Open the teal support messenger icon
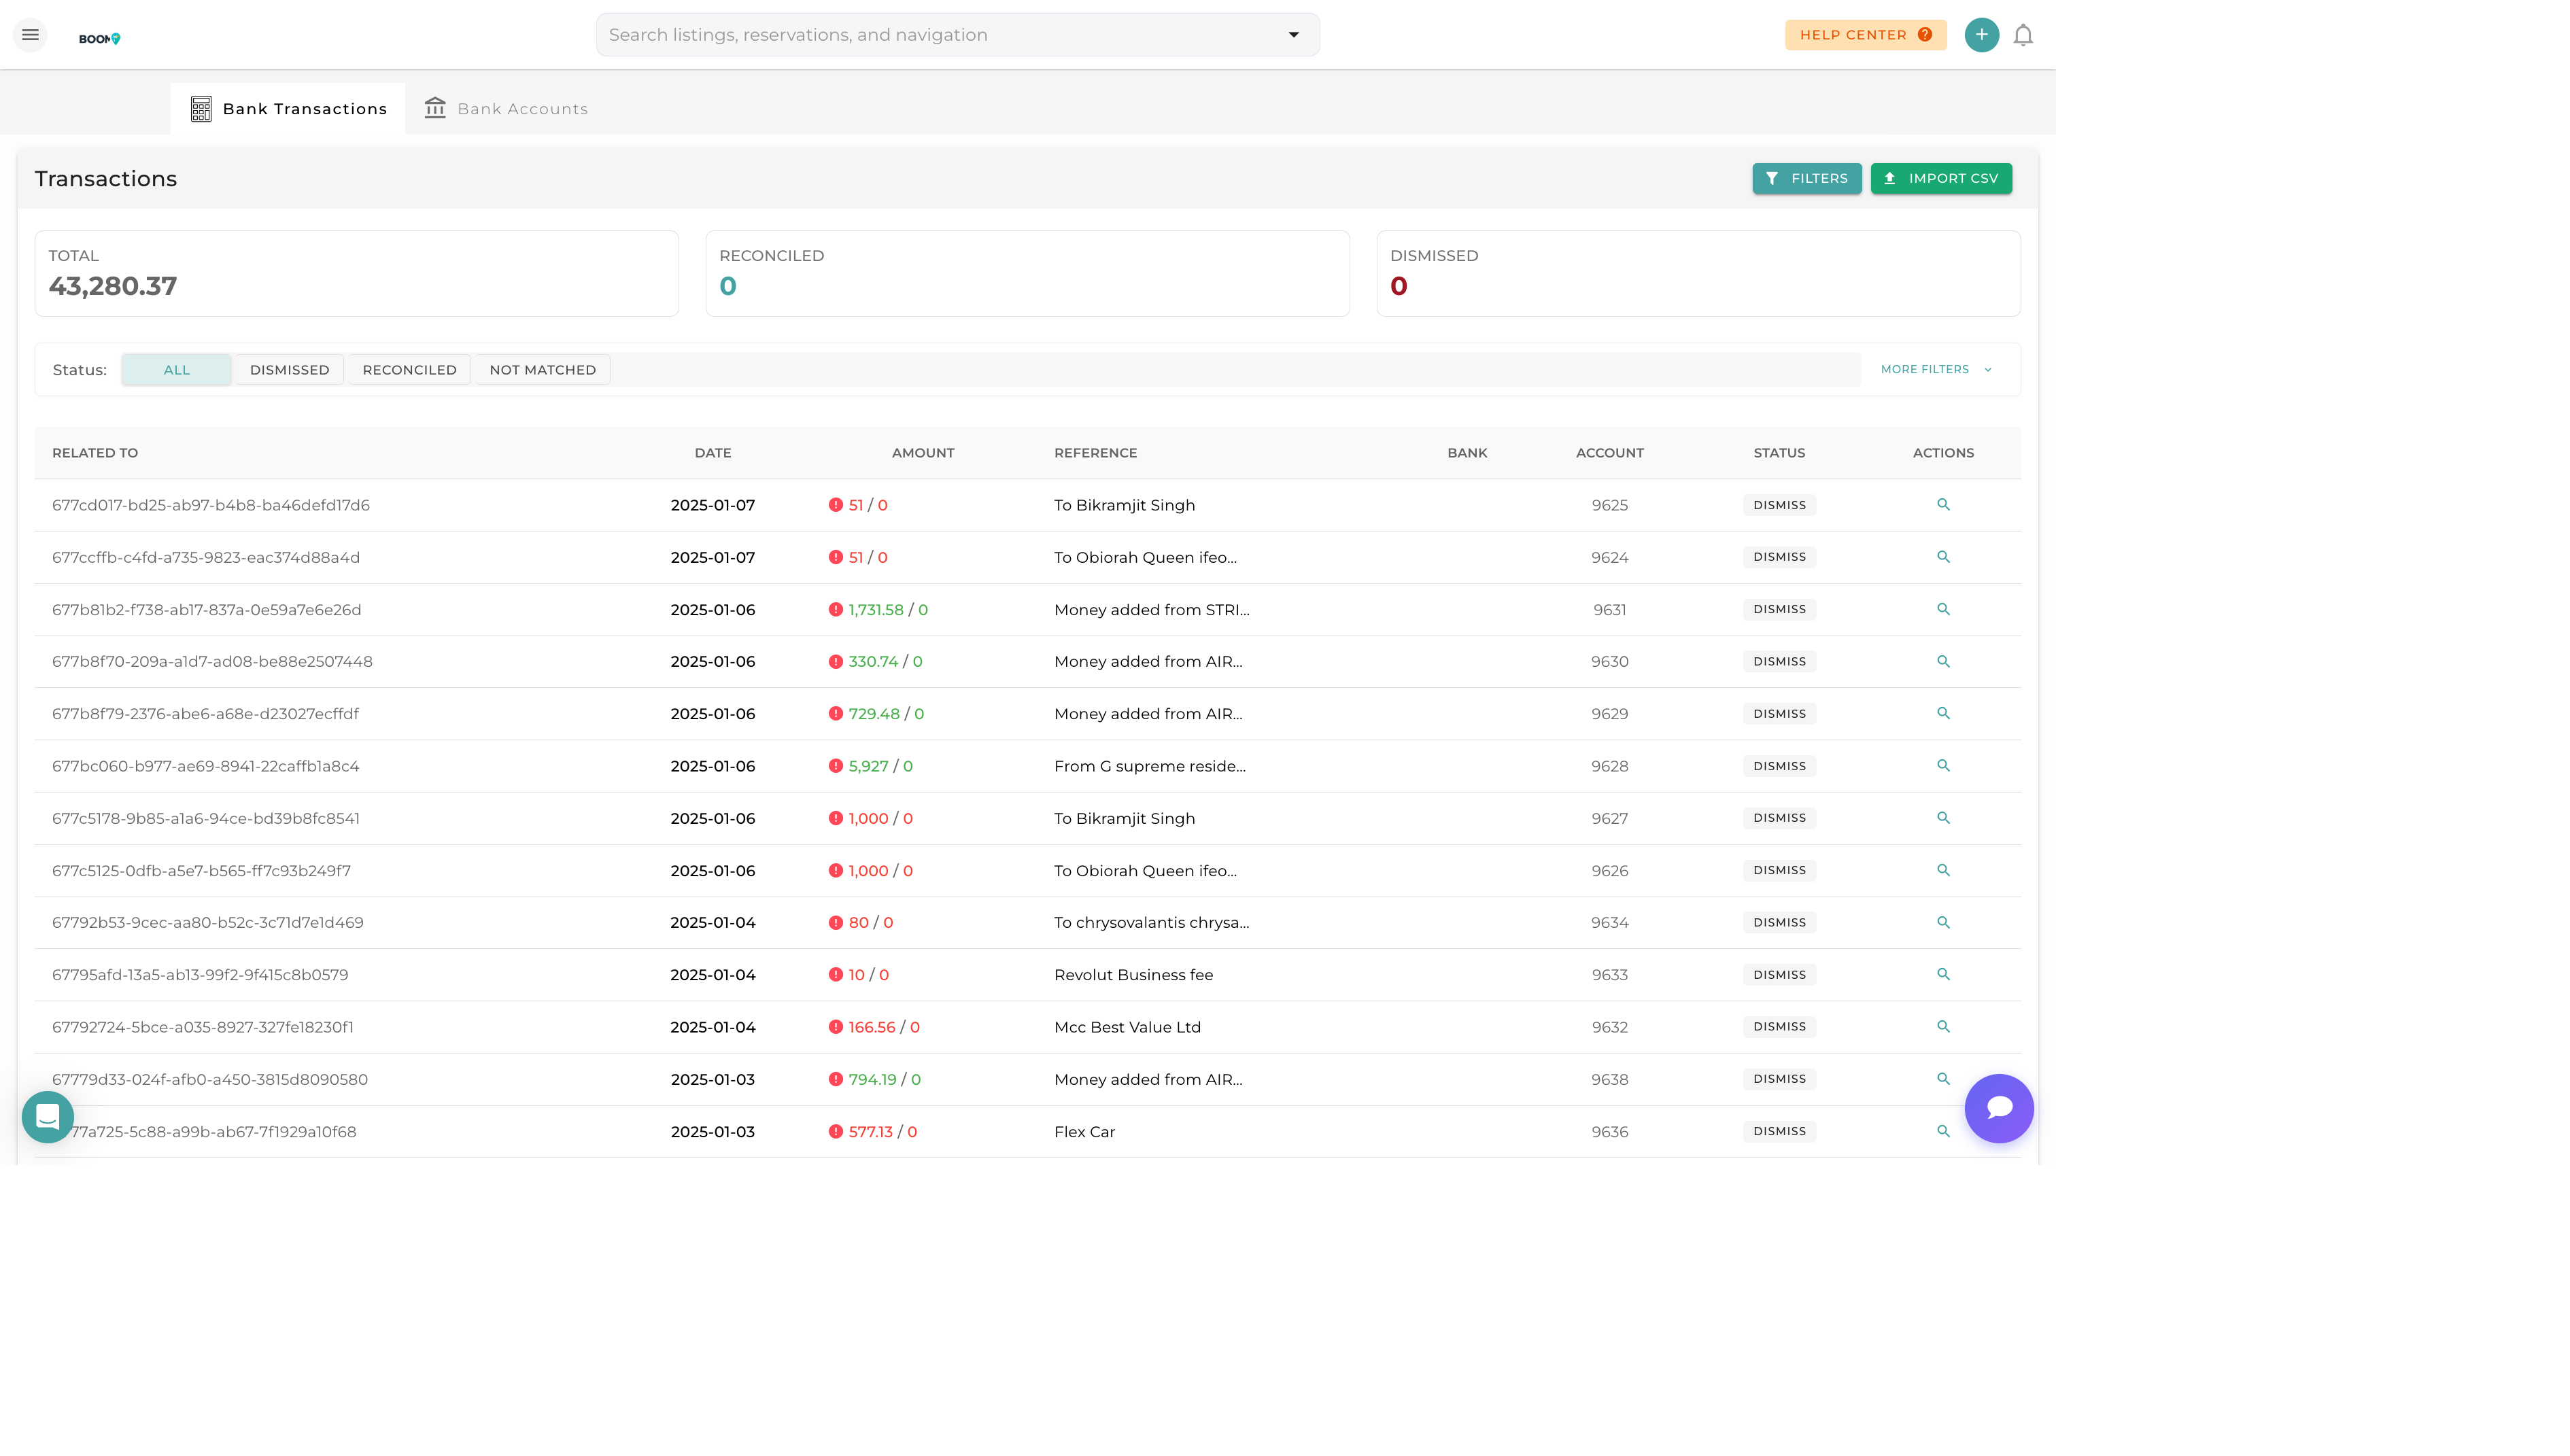 coord(47,1116)
